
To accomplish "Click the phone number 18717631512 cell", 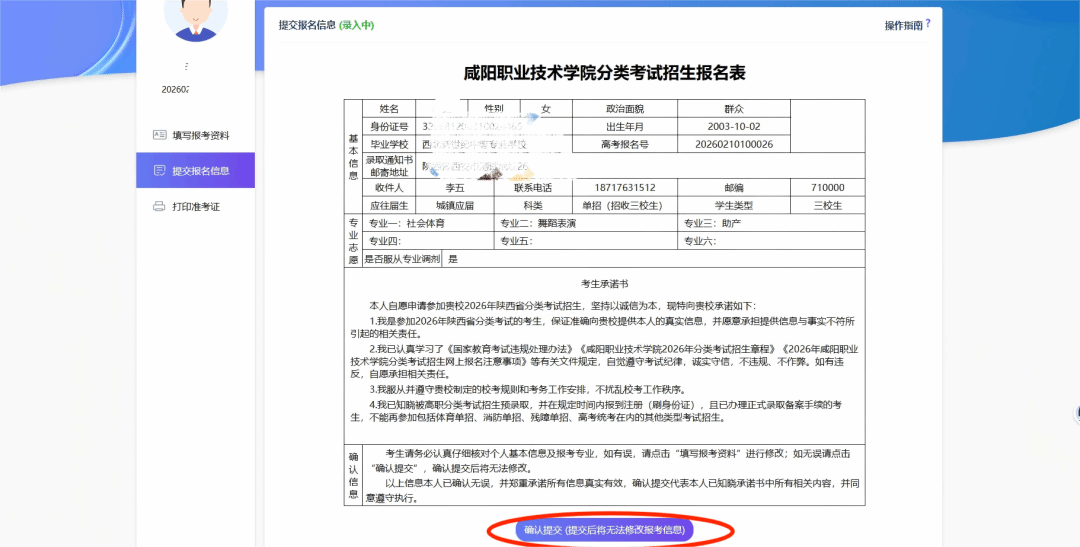I will [627, 188].
